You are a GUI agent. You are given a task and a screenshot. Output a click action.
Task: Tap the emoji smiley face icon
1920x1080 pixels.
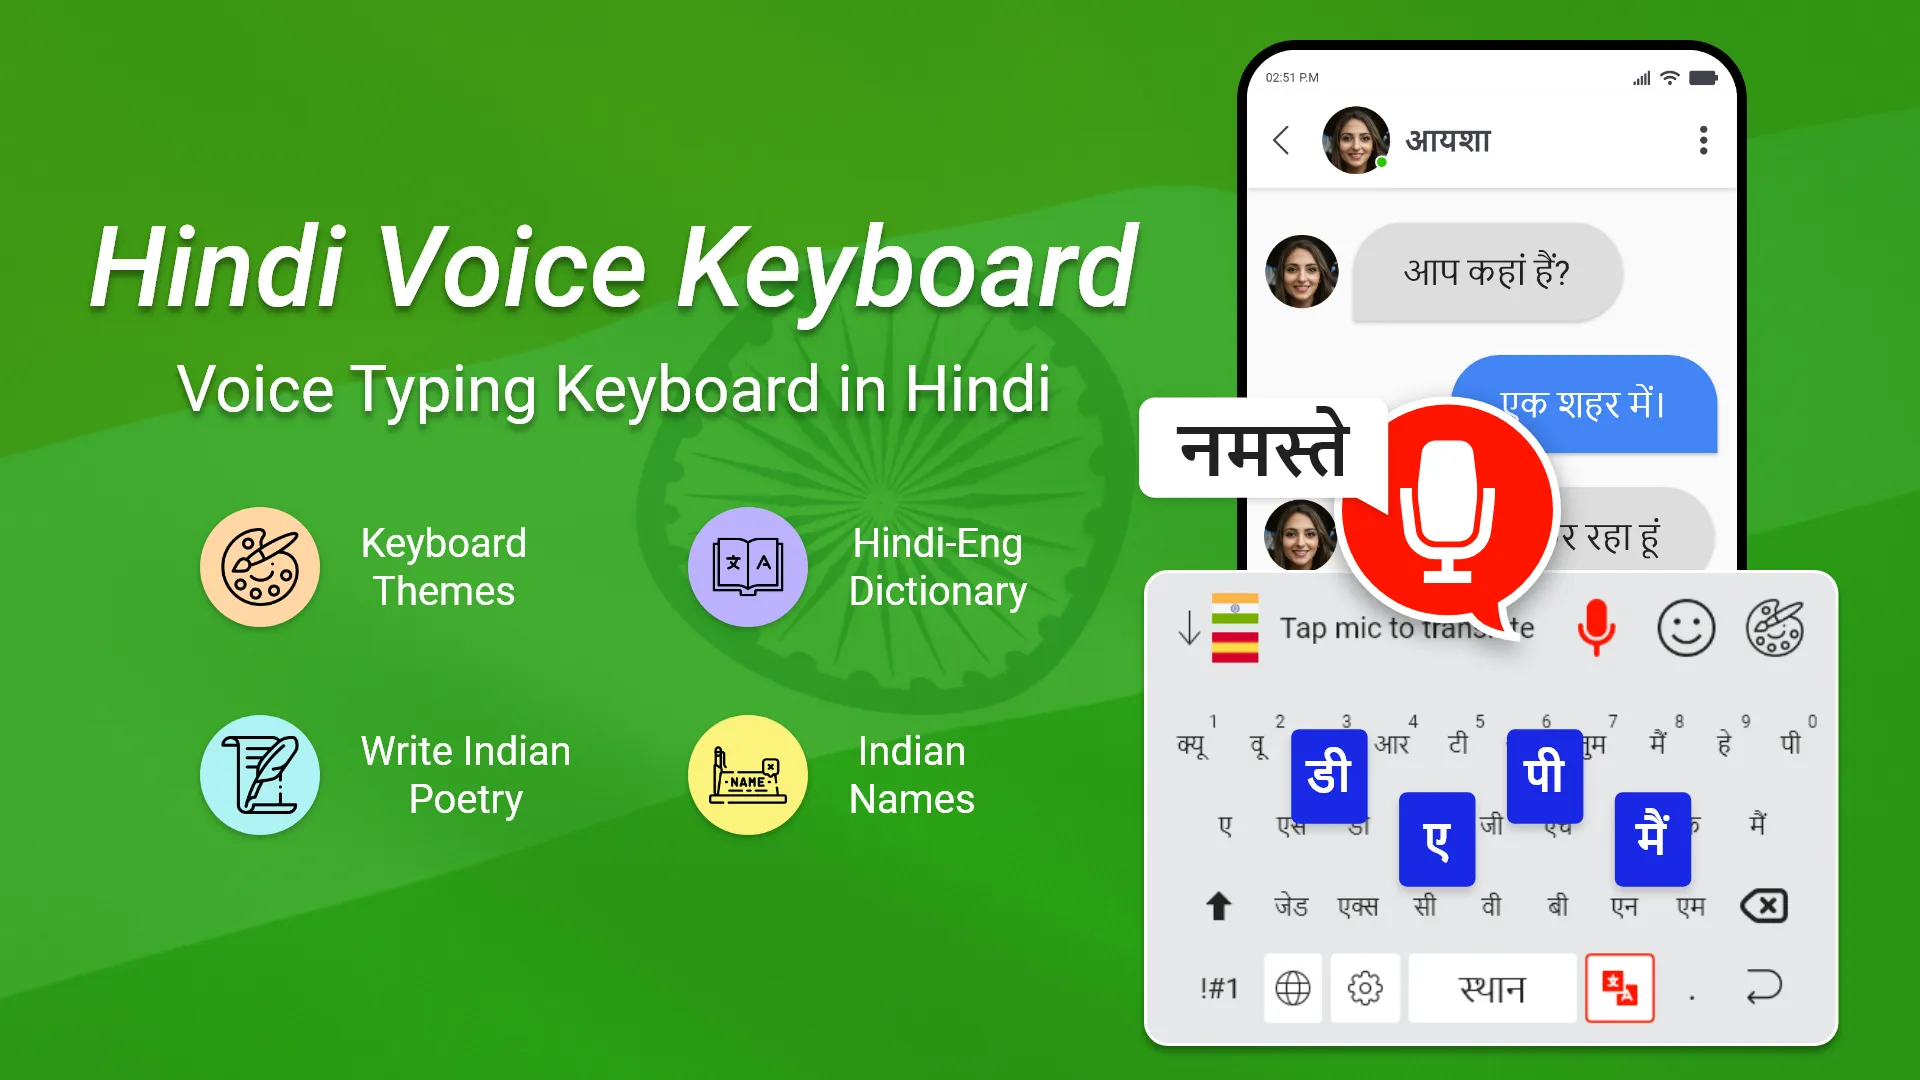point(1684,629)
